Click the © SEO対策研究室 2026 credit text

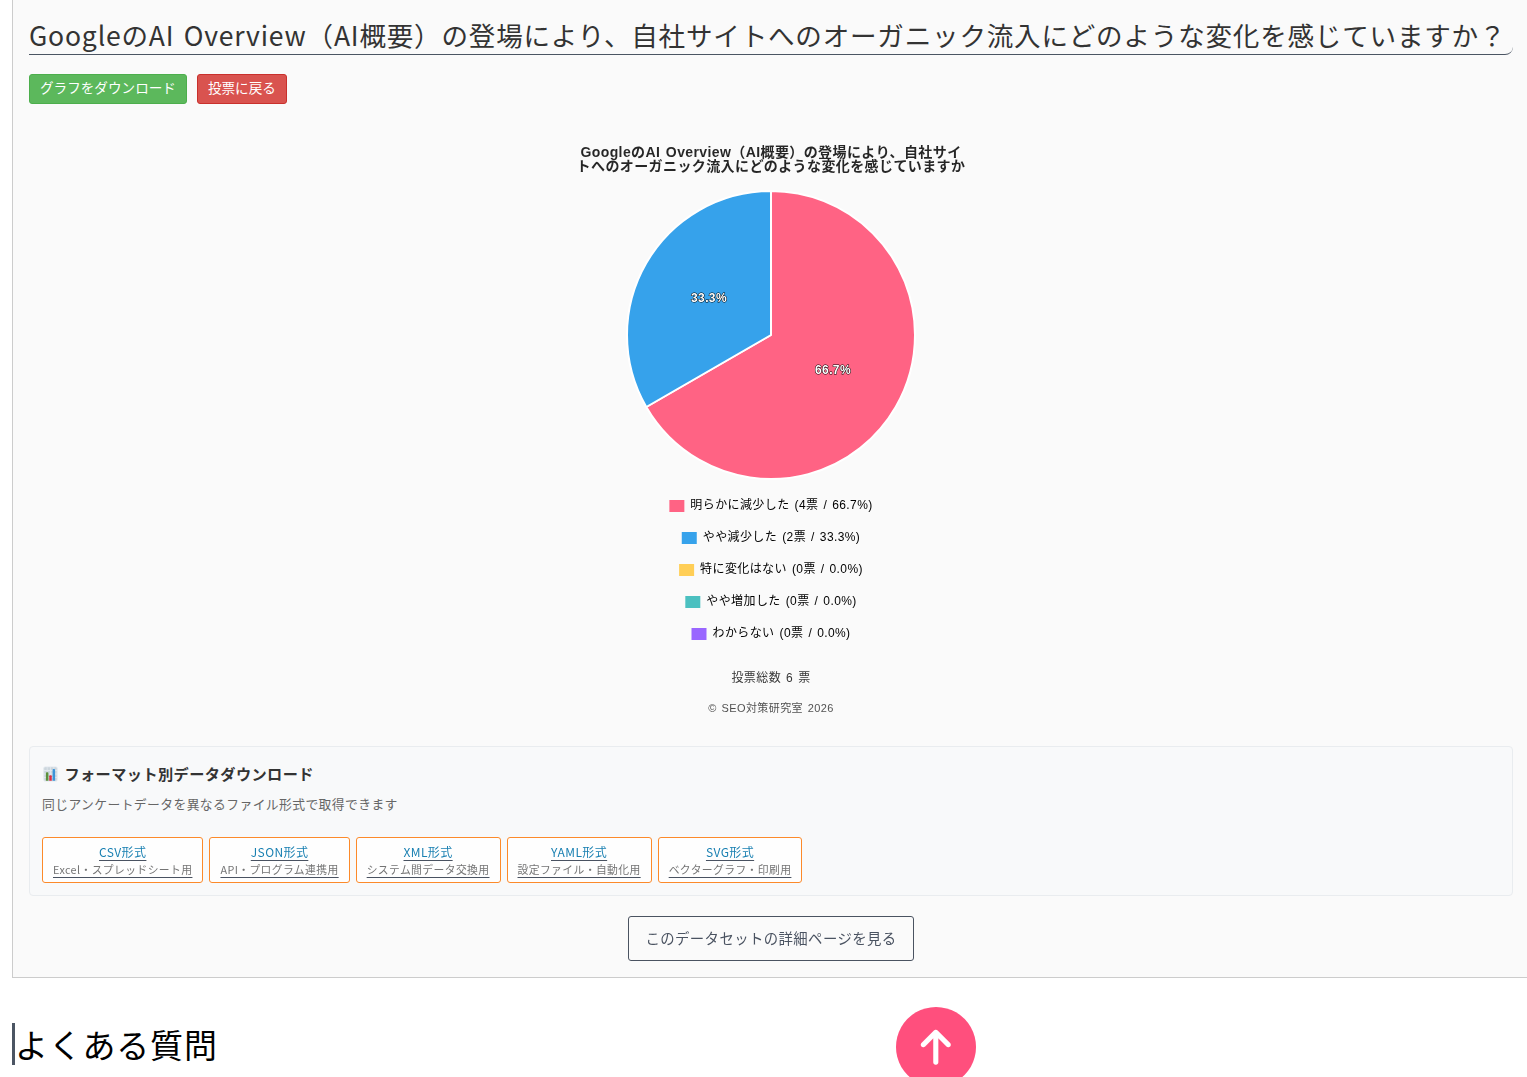pos(771,708)
